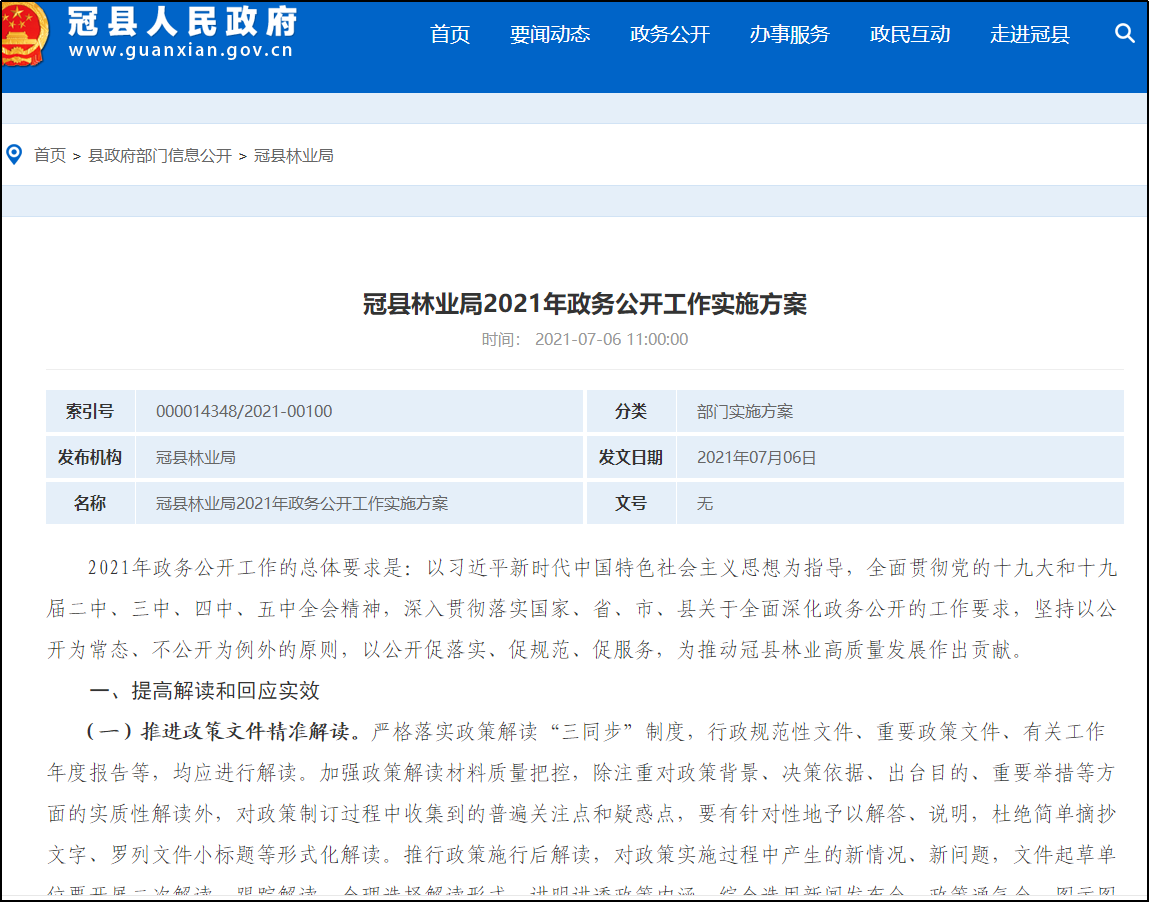Click the 部门实施方案 category value
This screenshot has width=1151, height=902.
click(745, 411)
